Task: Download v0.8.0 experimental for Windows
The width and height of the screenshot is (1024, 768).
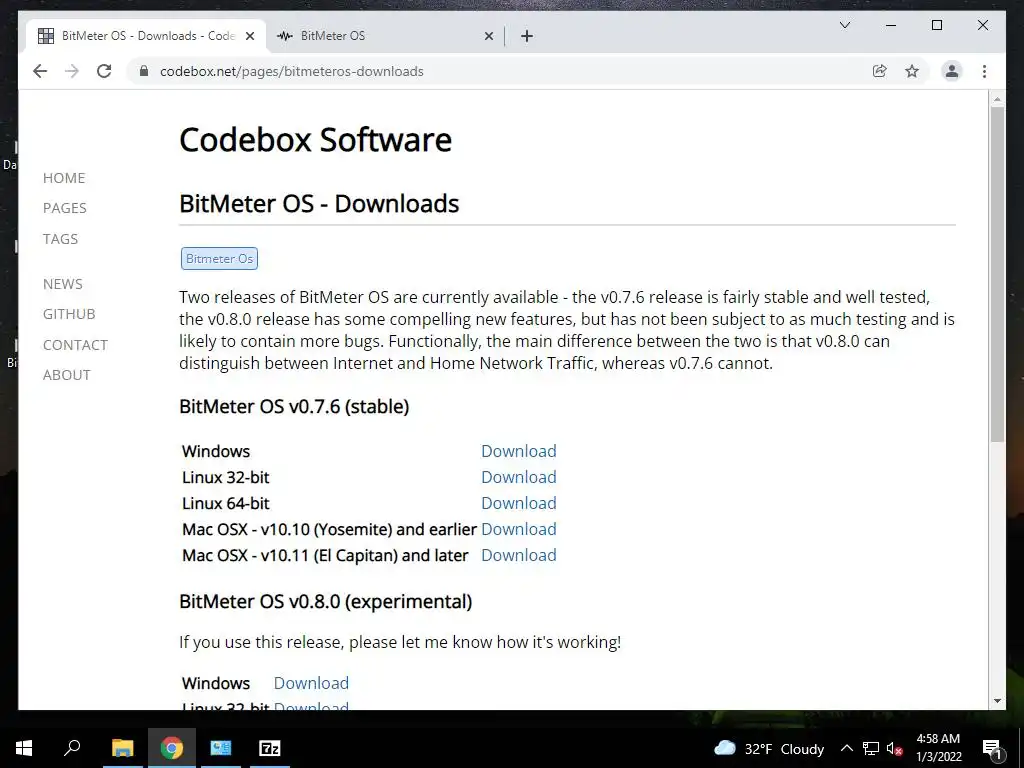Action: pos(311,683)
